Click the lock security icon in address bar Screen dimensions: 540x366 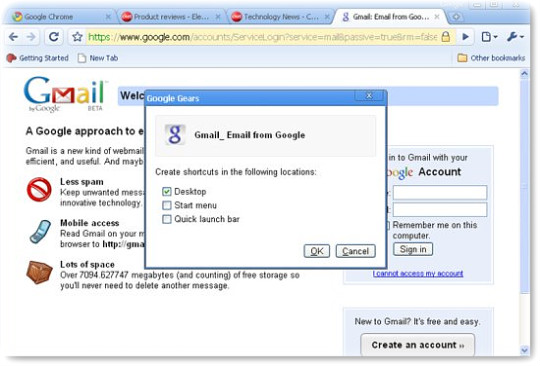click(x=446, y=36)
